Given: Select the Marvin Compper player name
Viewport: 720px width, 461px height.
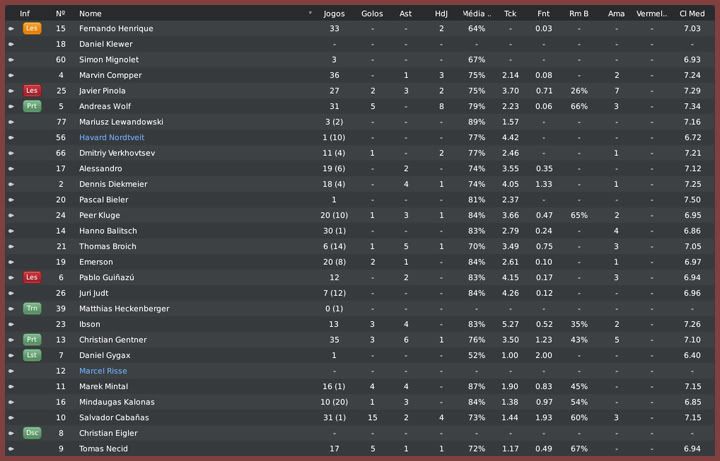Looking at the screenshot, I should [109, 75].
